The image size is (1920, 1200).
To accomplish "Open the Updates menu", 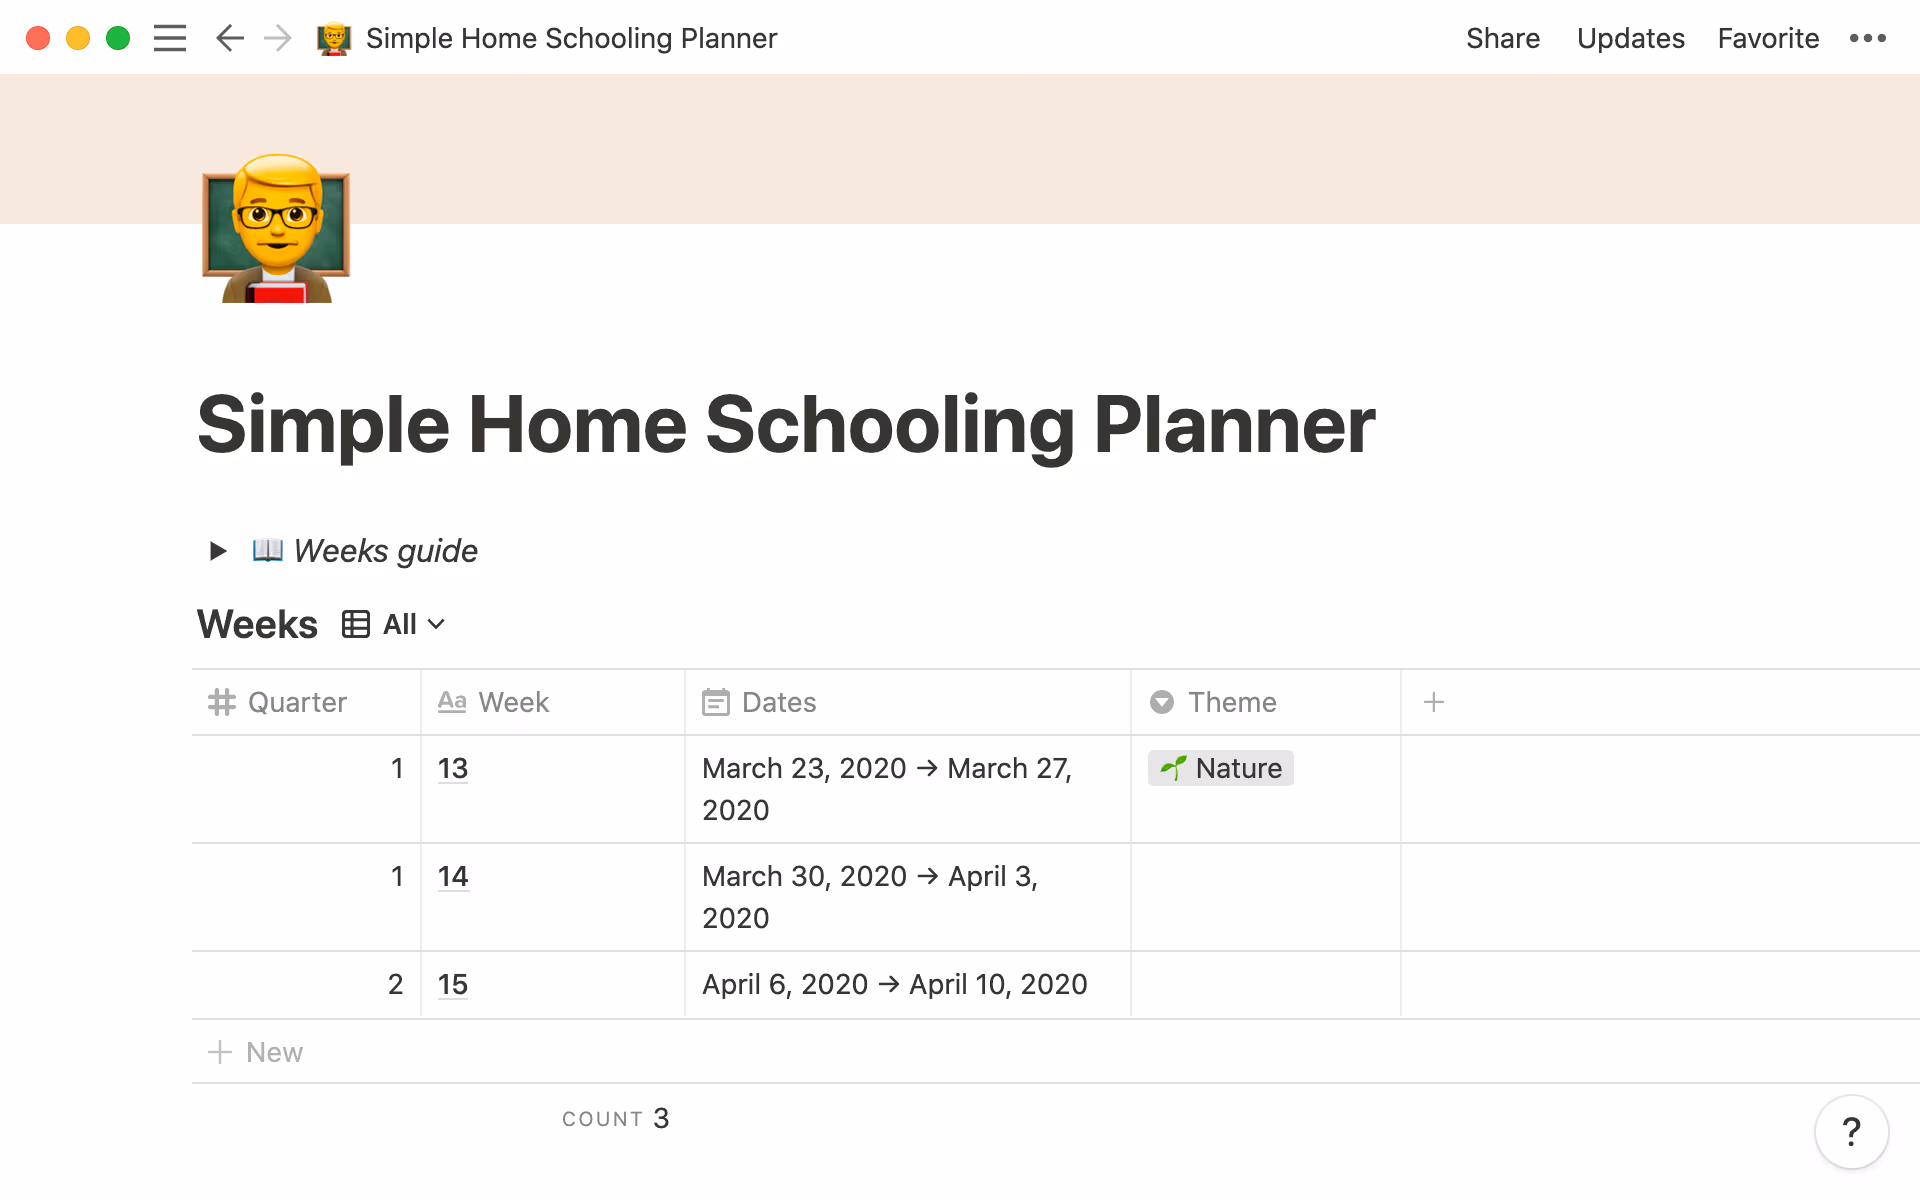I will point(1630,38).
